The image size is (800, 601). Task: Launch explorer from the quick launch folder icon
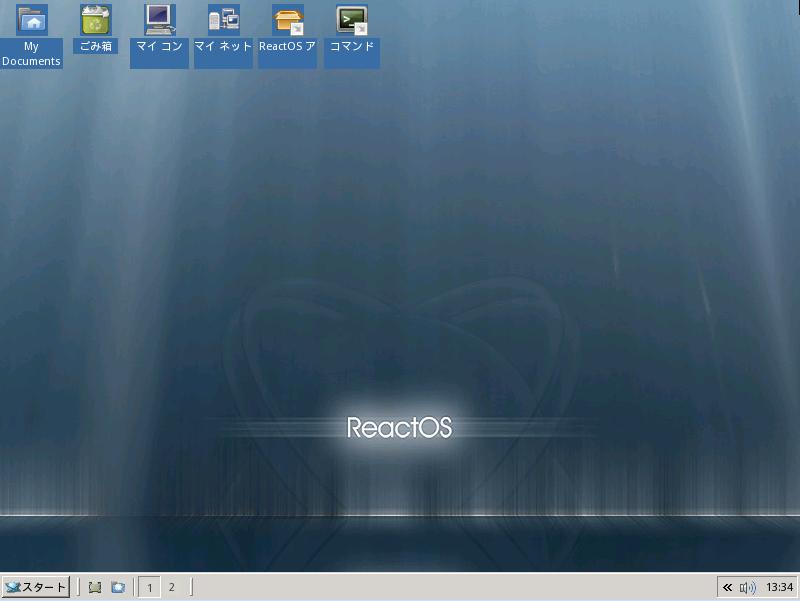[118, 587]
